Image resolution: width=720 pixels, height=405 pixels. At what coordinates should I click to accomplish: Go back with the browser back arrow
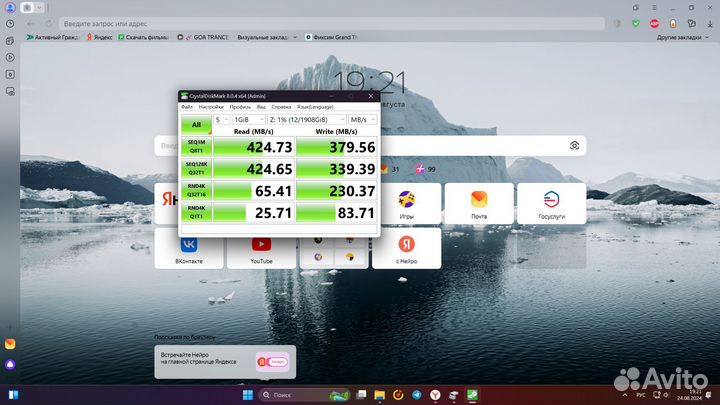point(30,23)
